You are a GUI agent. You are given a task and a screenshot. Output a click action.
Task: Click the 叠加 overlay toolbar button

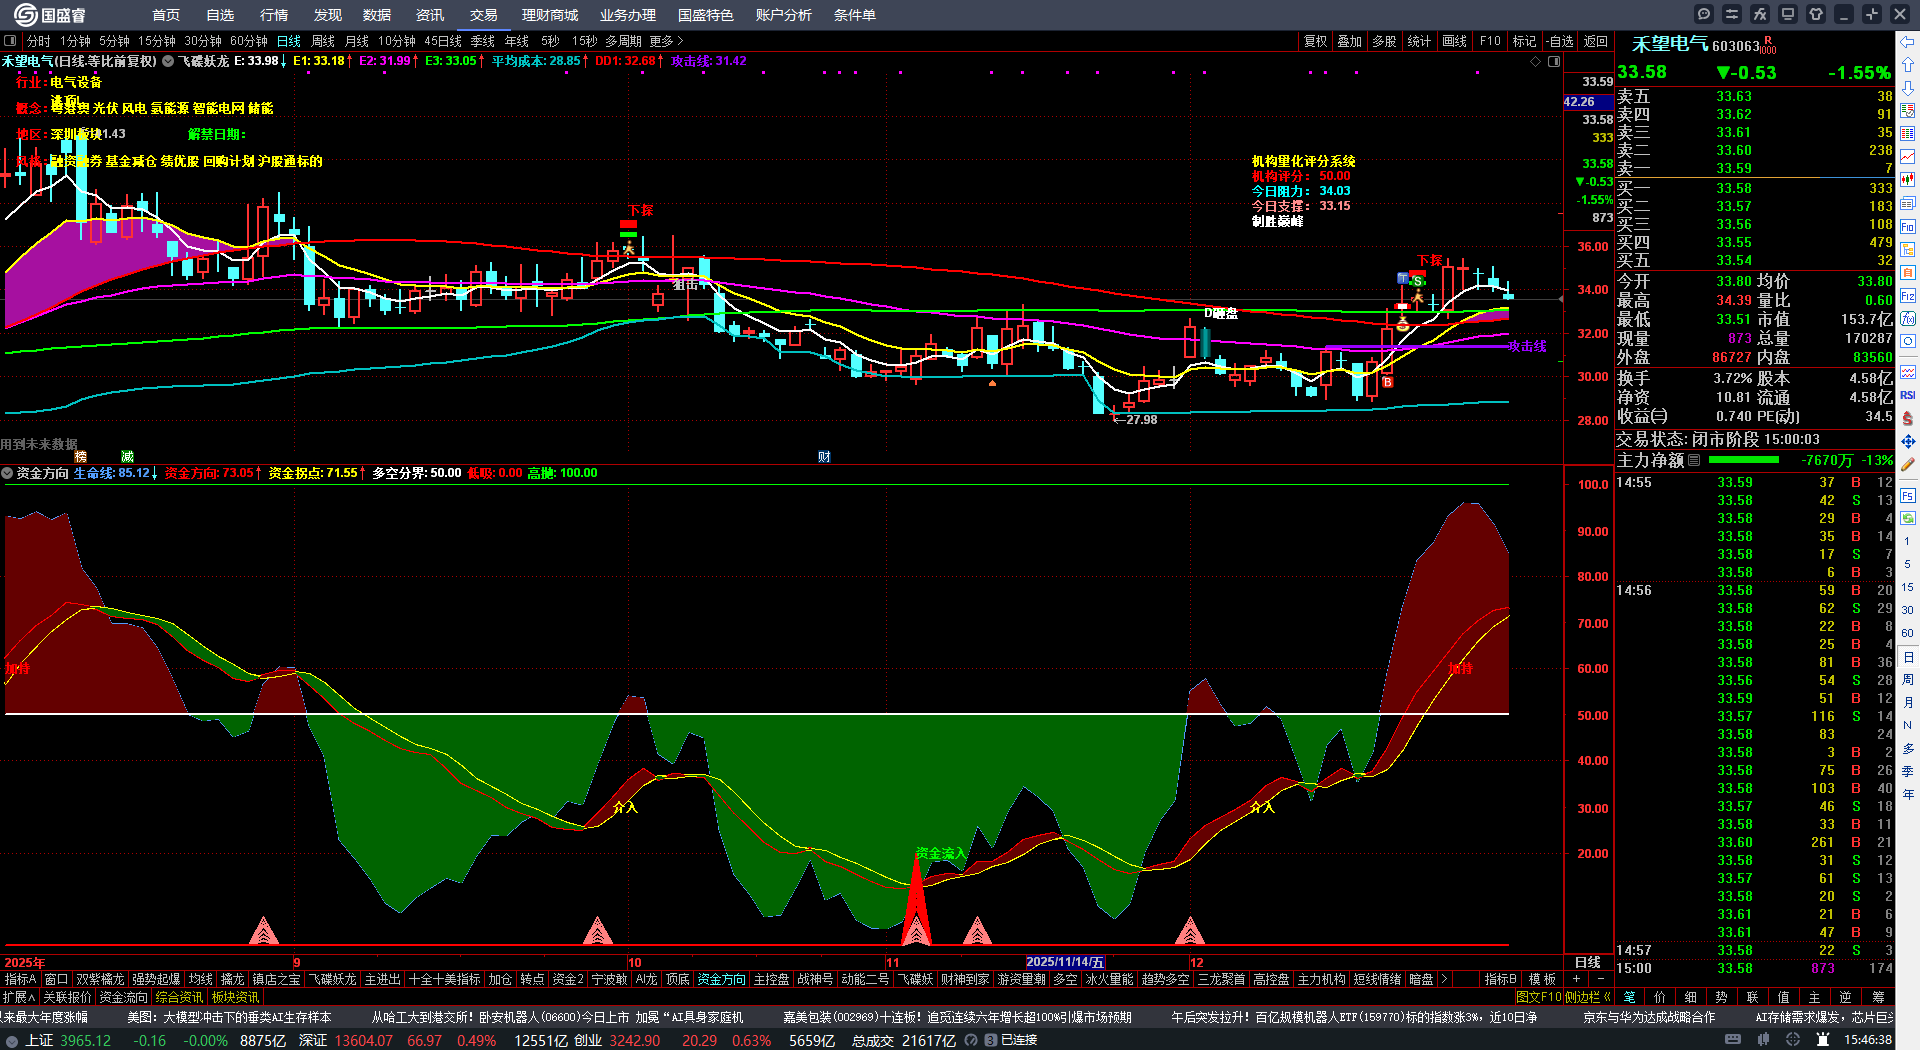[x=1350, y=41]
